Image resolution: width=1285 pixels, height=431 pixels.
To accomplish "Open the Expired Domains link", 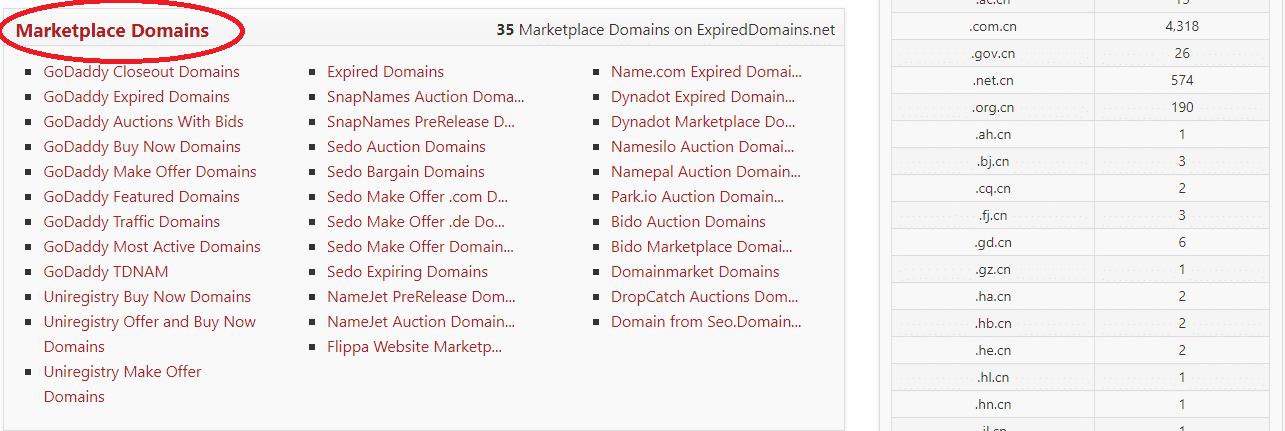I will coord(385,72).
